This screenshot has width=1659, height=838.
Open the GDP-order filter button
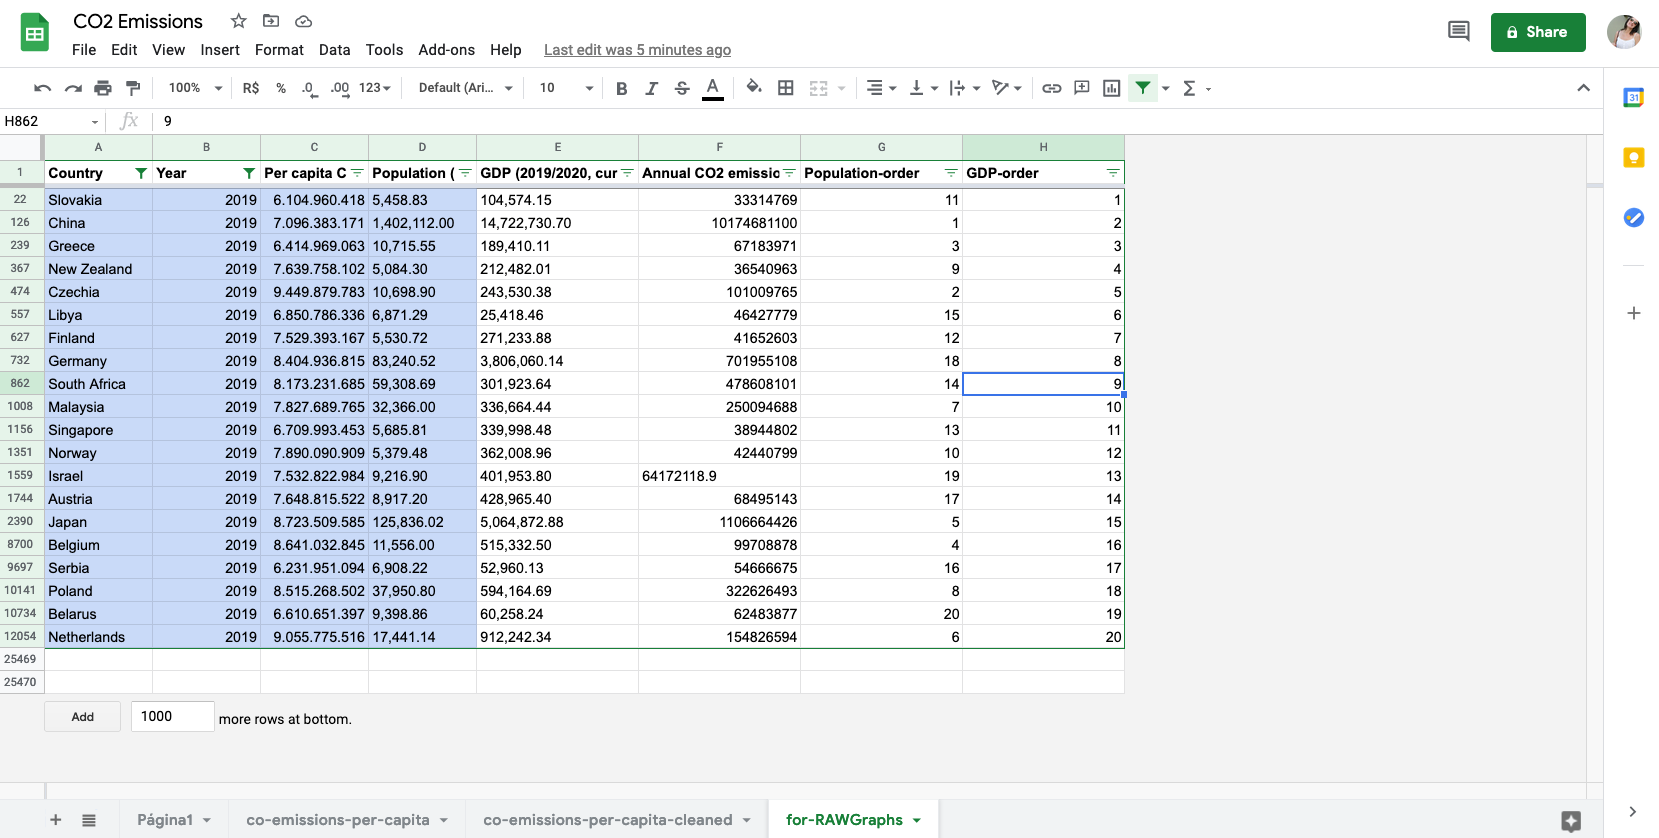1113,173
